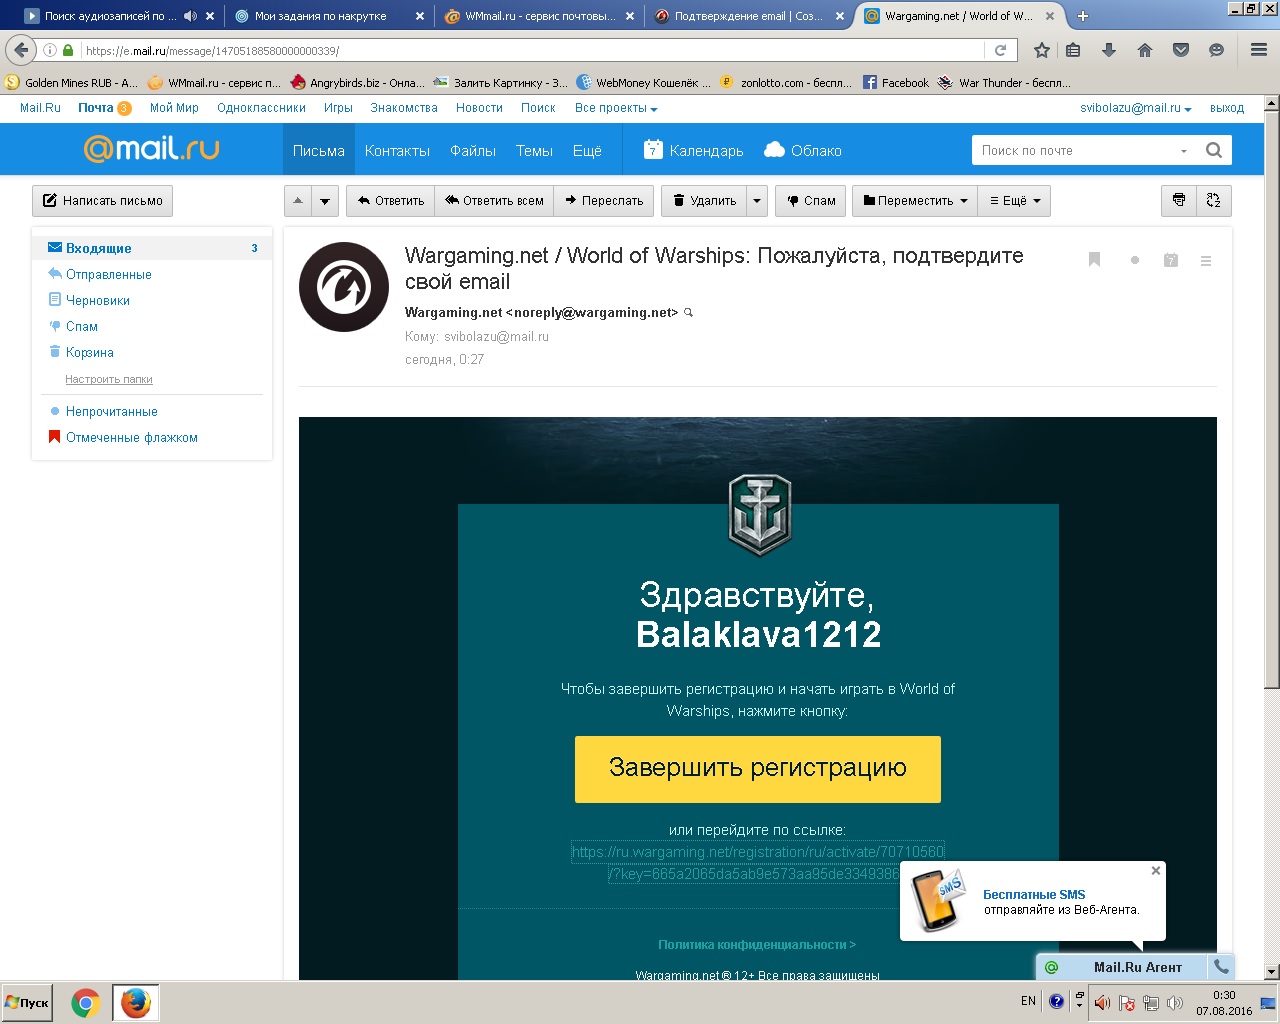Expand the Все проекты menu

616,108
